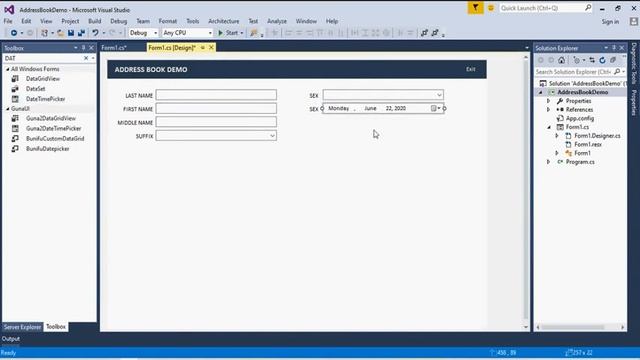This screenshot has width=640, height=360.
Task: Click the account icon beside Sign in
Action: click(633, 22)
